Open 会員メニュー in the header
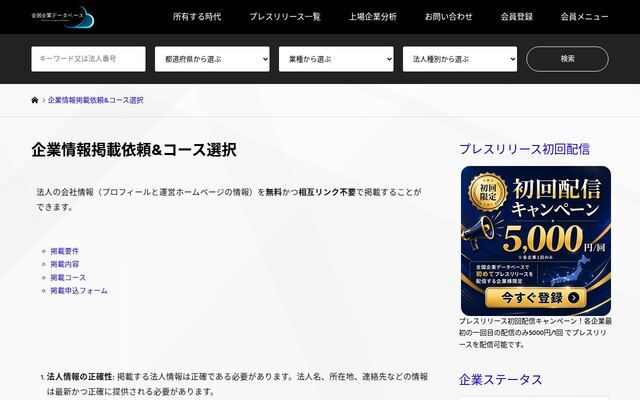The image size is (640, 400). click(x=584, y=17)
